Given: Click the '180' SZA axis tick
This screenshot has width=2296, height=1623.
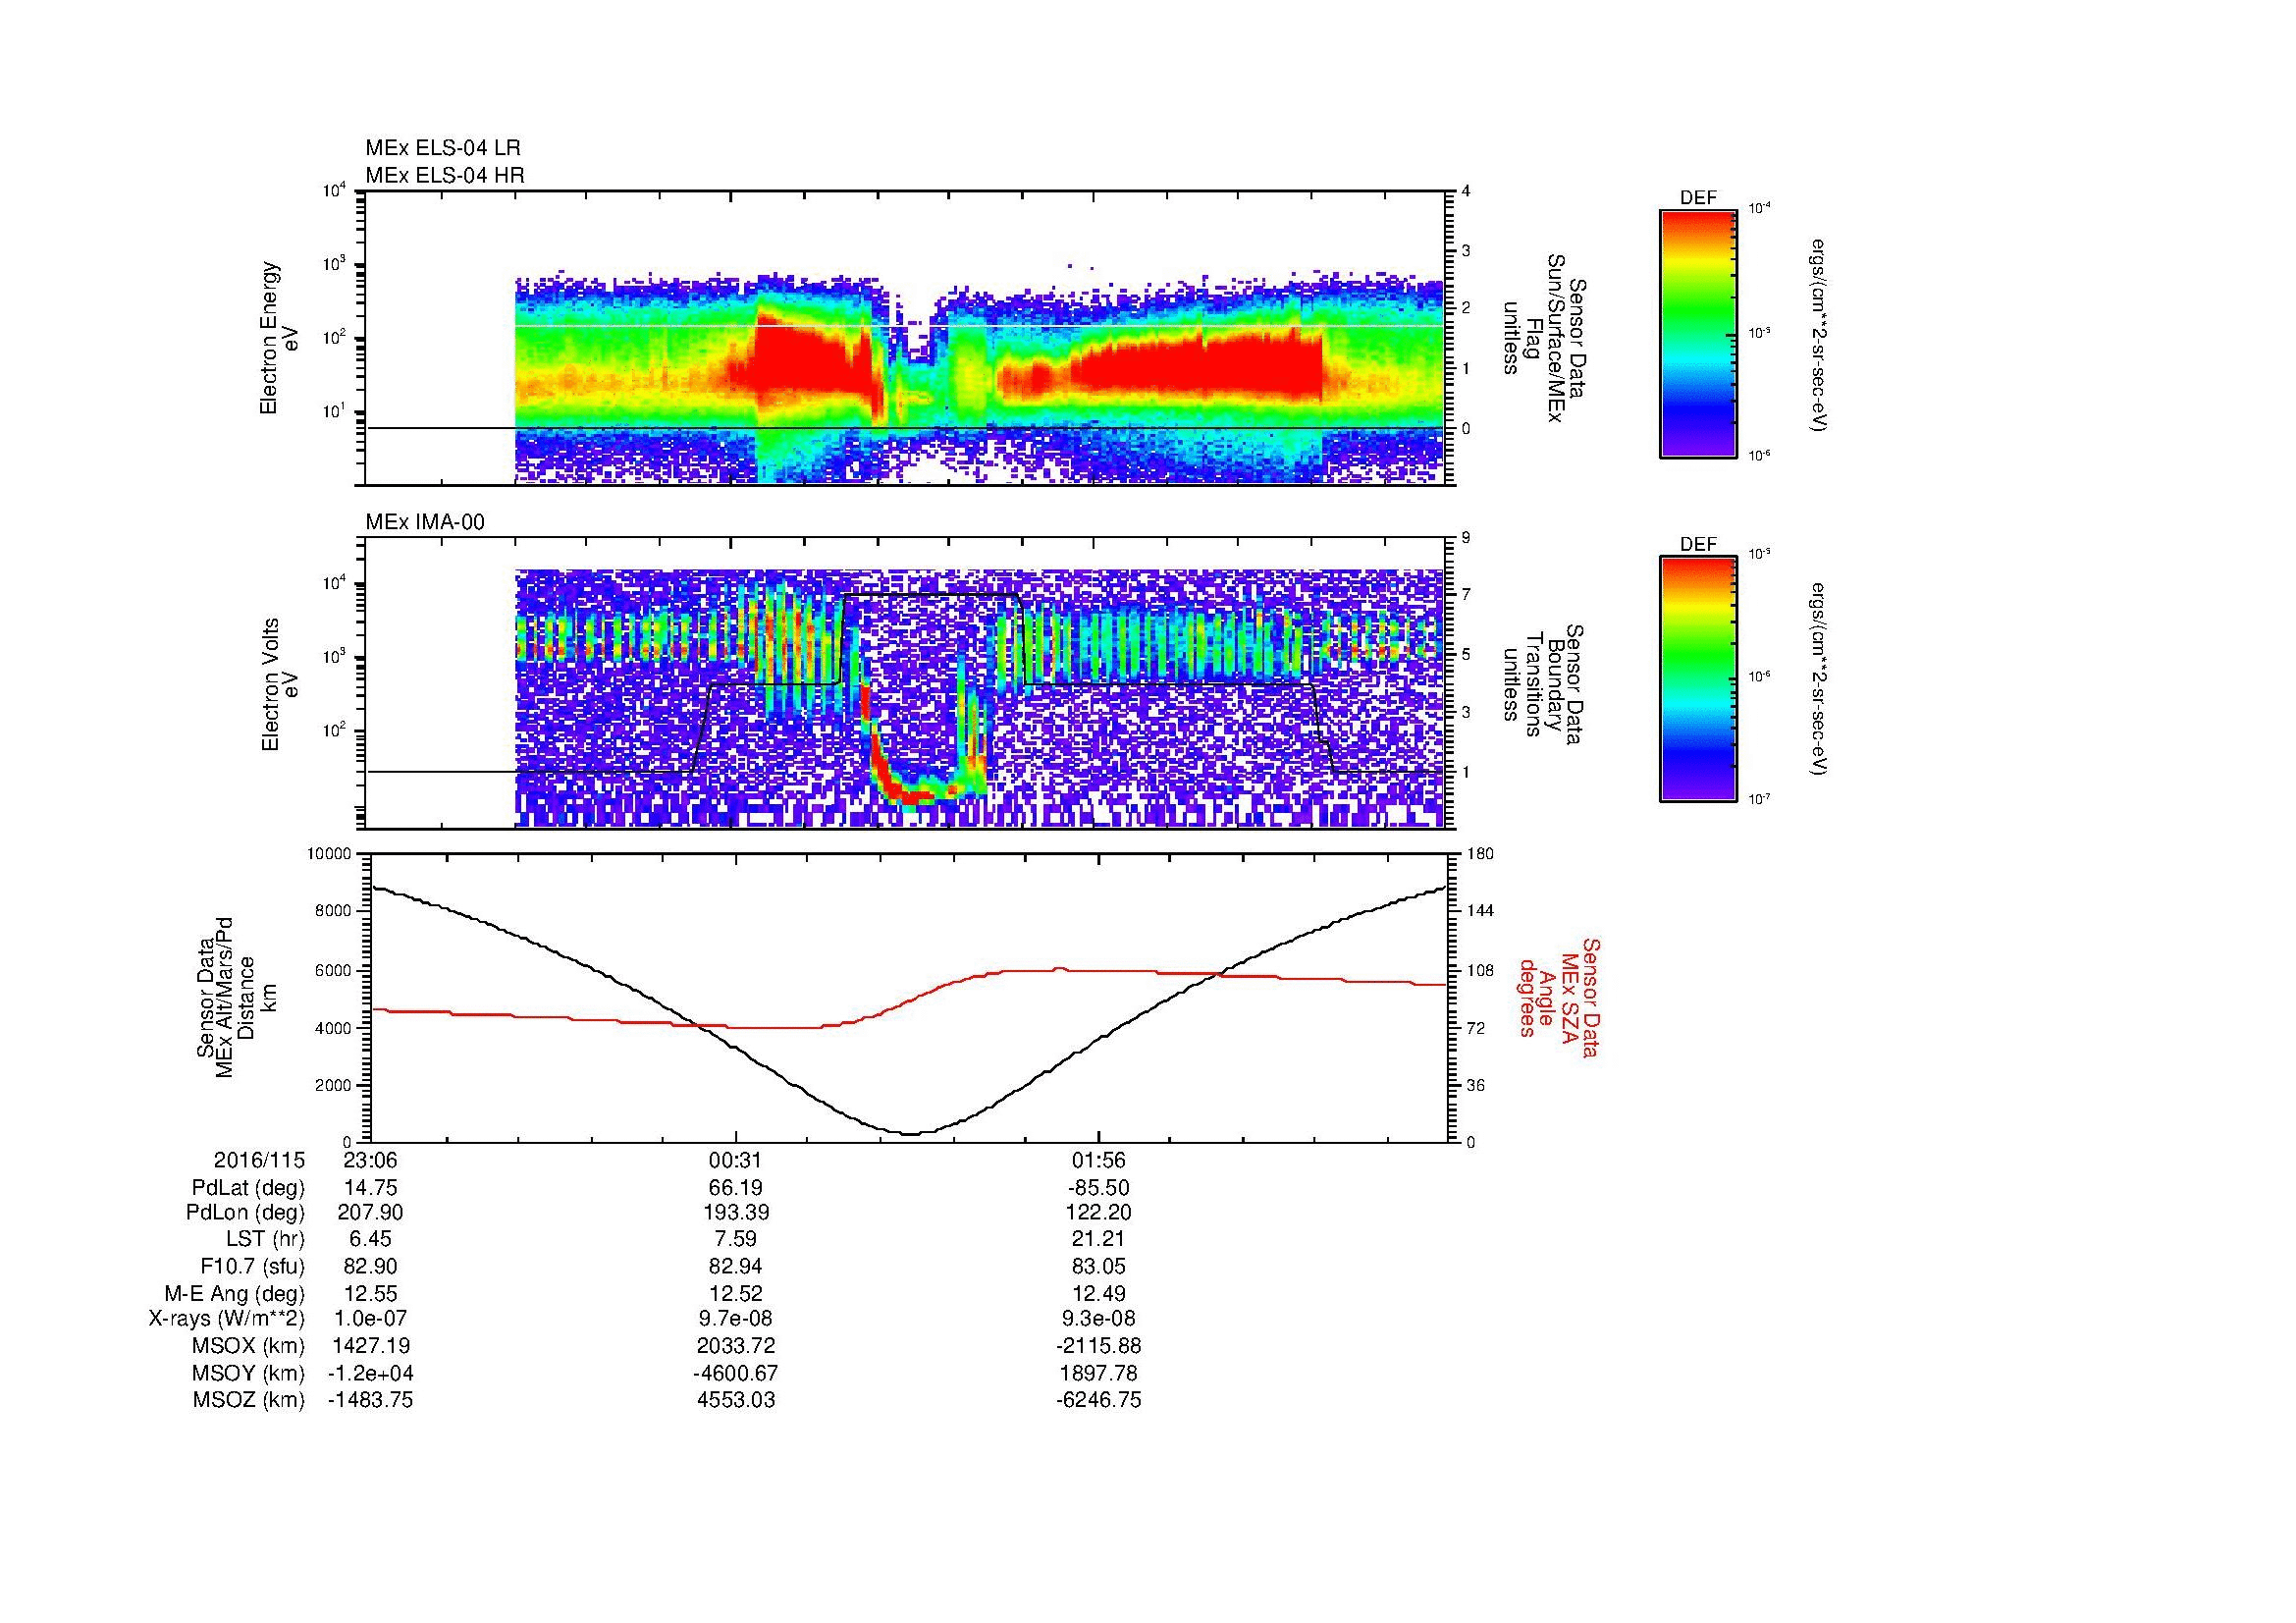Looking at the screenshot, I should (1481, 854).
